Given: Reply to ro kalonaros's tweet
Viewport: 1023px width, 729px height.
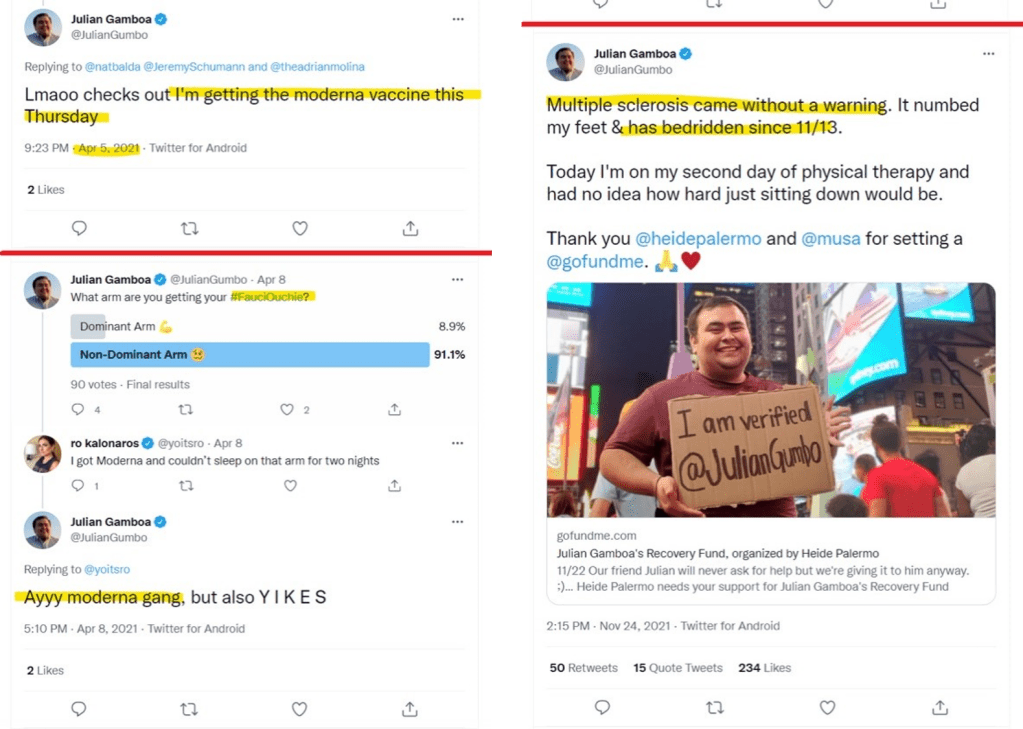Looking at the screenshot, I should point(79,486).
